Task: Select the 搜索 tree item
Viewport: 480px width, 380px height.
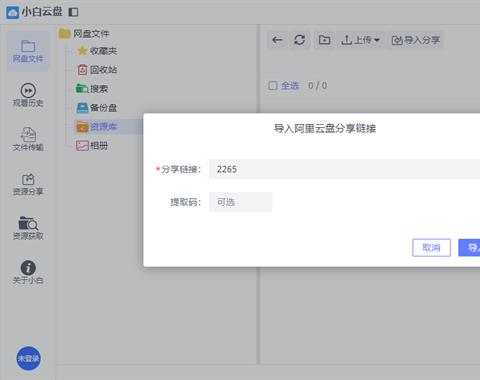Action: click(x=92, y=89)
